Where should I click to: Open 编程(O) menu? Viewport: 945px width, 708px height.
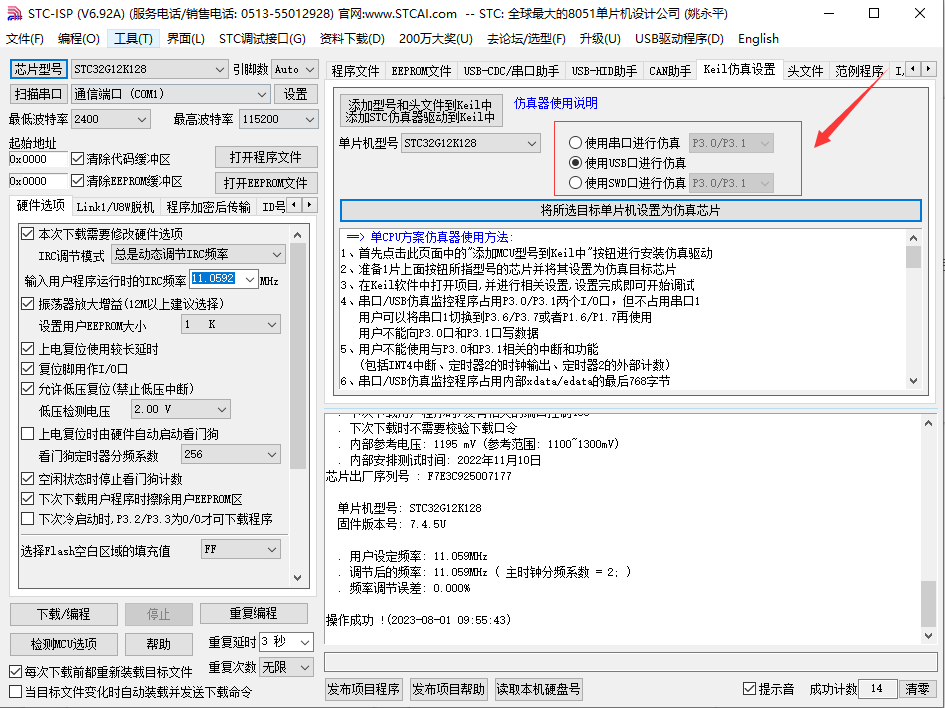coord(78,39)
